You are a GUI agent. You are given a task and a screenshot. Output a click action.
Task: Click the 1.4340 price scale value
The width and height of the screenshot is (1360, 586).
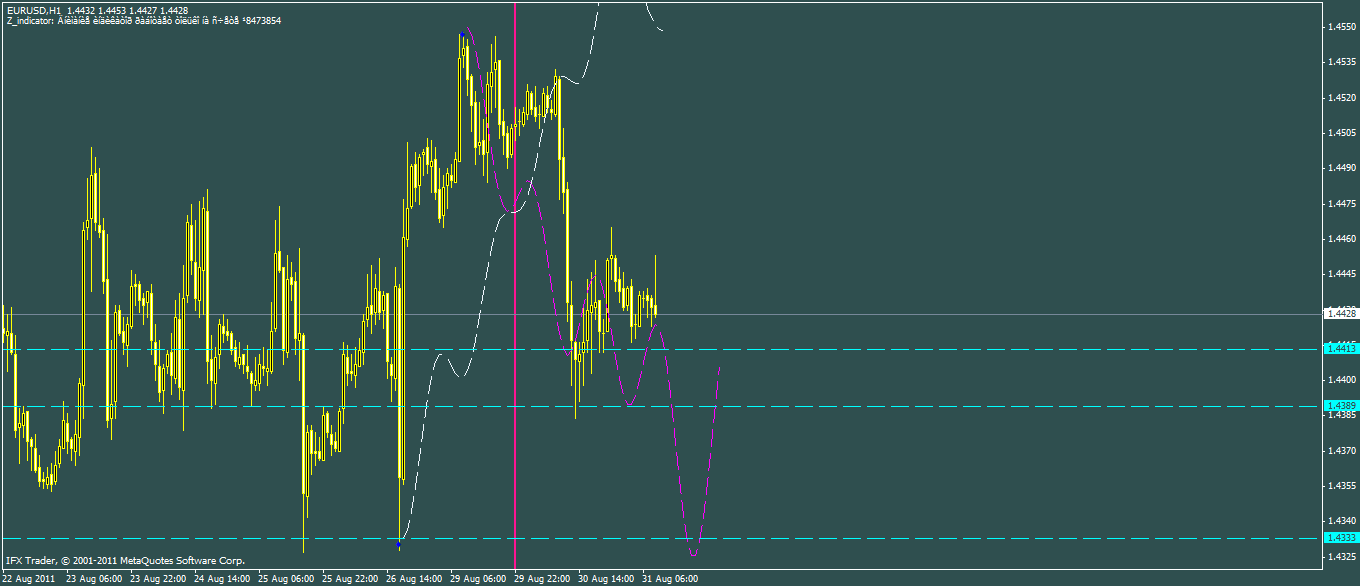coord(1341,521)
